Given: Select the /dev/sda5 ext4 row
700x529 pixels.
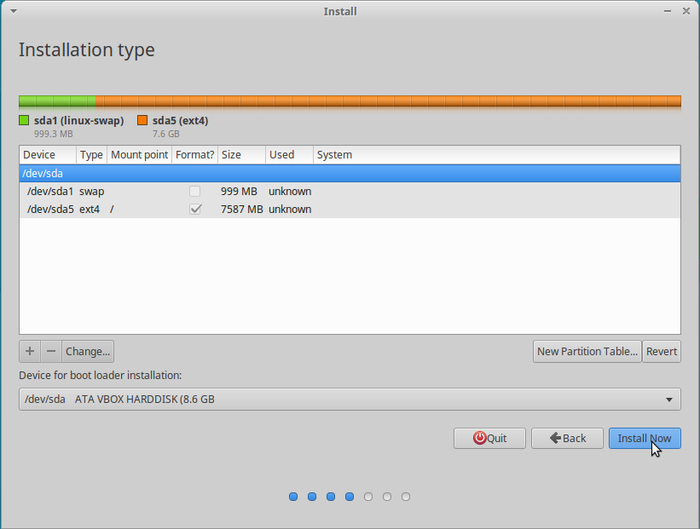Looking at the screenshot, I should click(x=350, y=209).
